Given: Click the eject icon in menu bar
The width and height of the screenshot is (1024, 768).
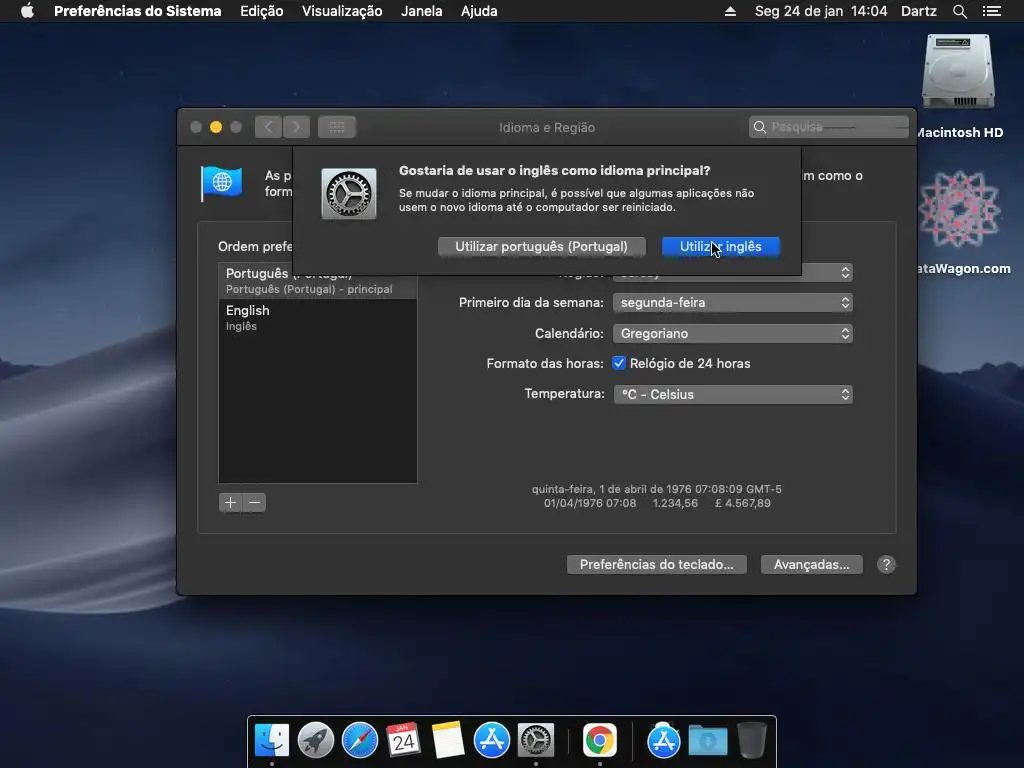Looking at the screenshot, I should pyautogui.click(x=730, y=11).
